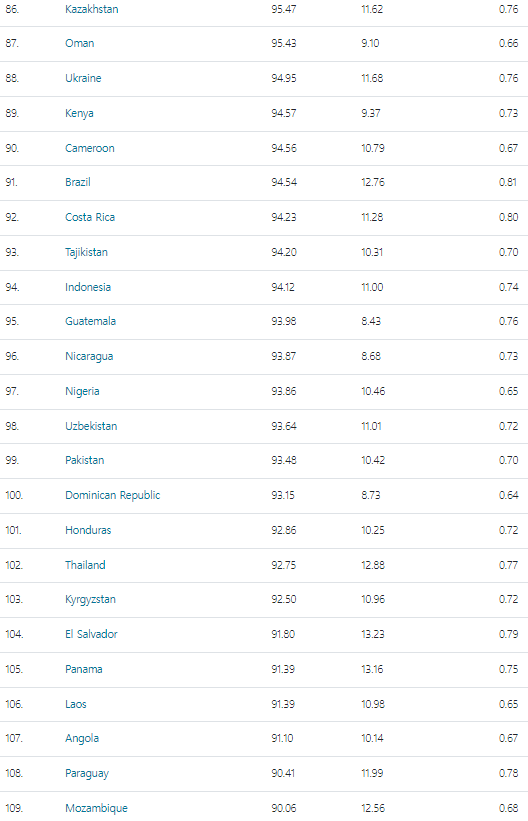
Task: Click the Pakistan link
Action: click(85, 460)
